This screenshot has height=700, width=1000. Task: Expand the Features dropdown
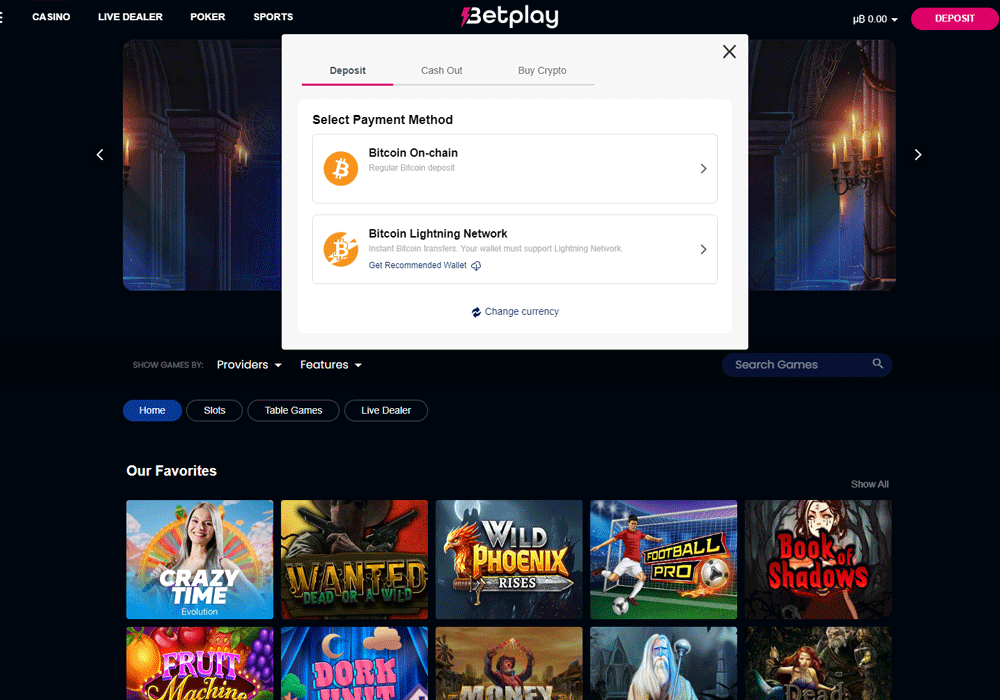[x=331, y=365]
